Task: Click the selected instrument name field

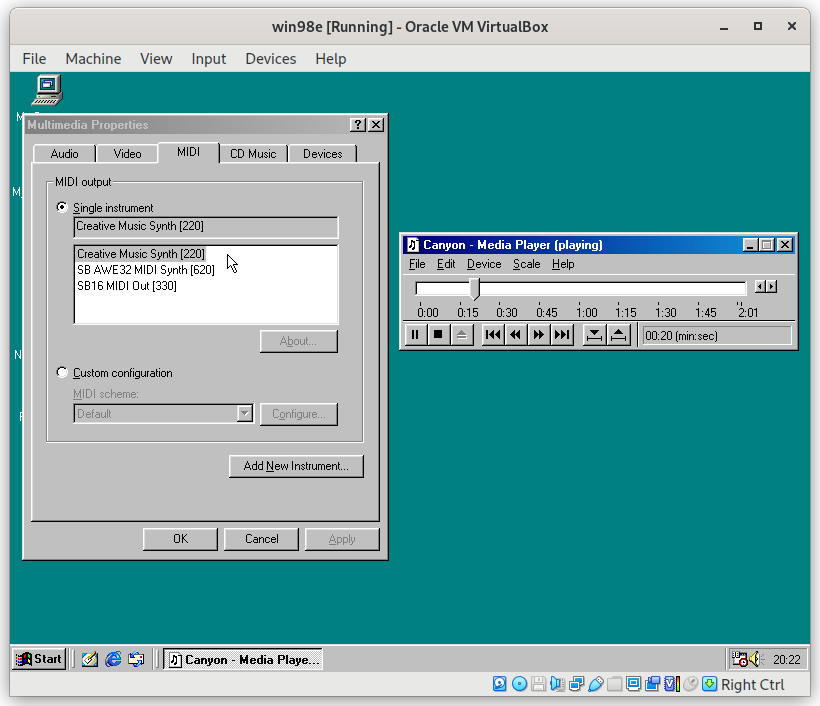Action: (x=206, y=226)
